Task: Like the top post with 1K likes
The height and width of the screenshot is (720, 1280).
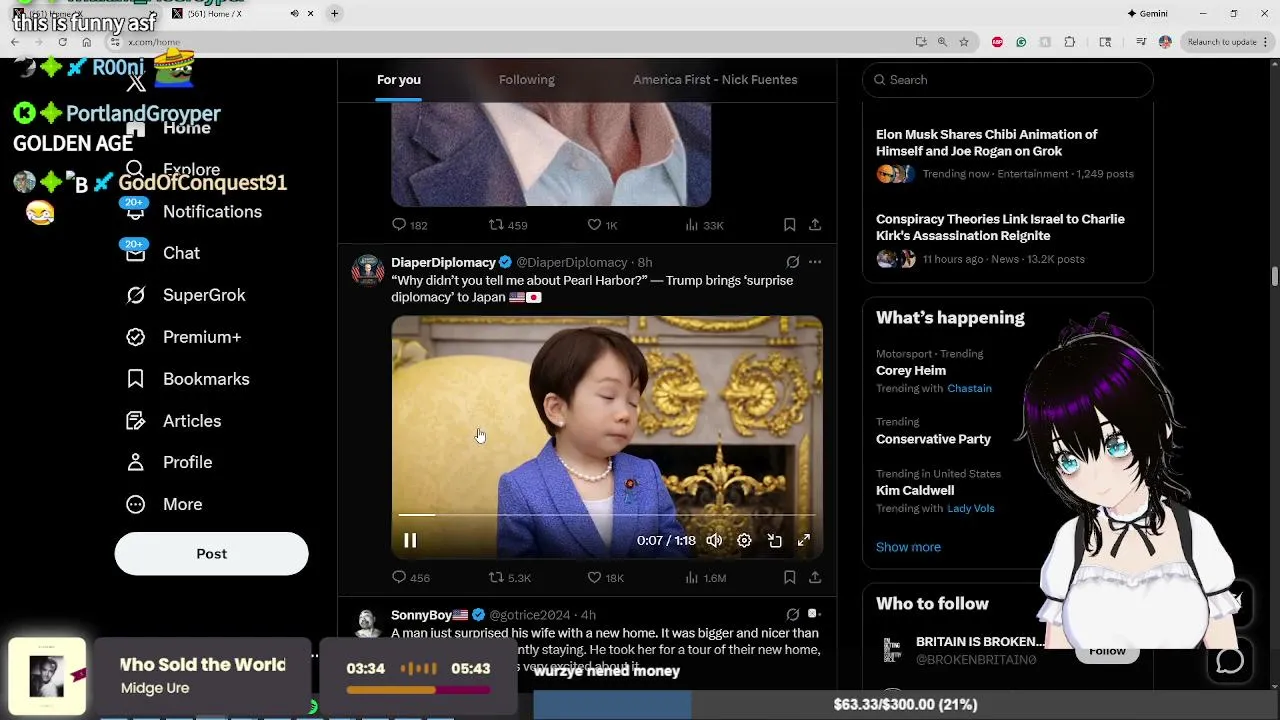Action: pos(602,225)
